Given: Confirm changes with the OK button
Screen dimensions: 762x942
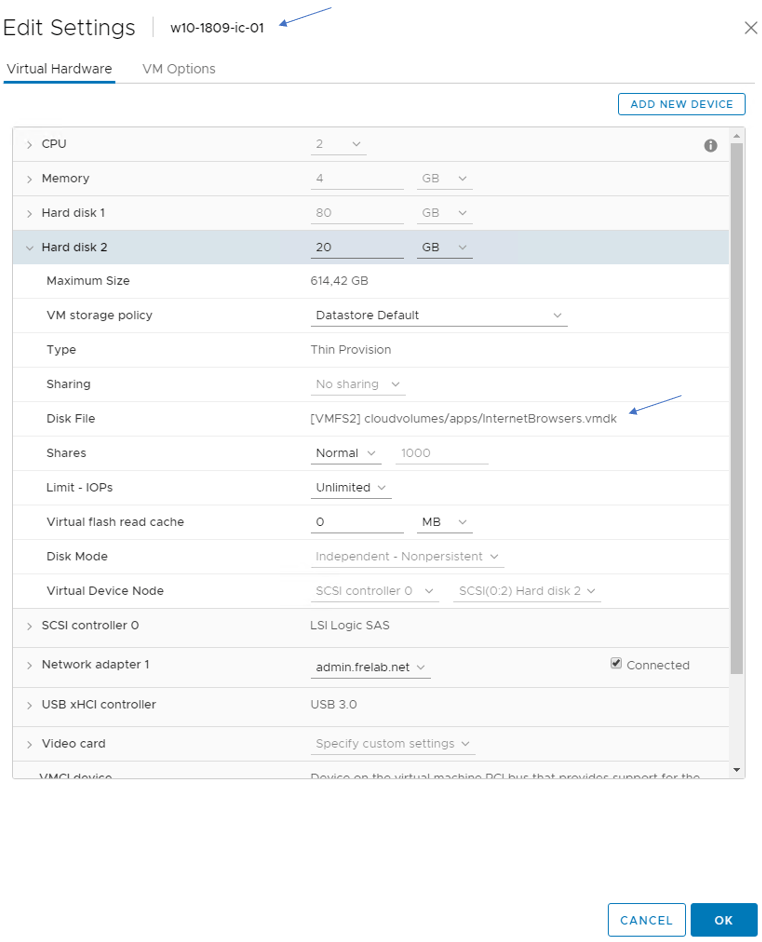Looking at the screenshot, I should [724, 920].
